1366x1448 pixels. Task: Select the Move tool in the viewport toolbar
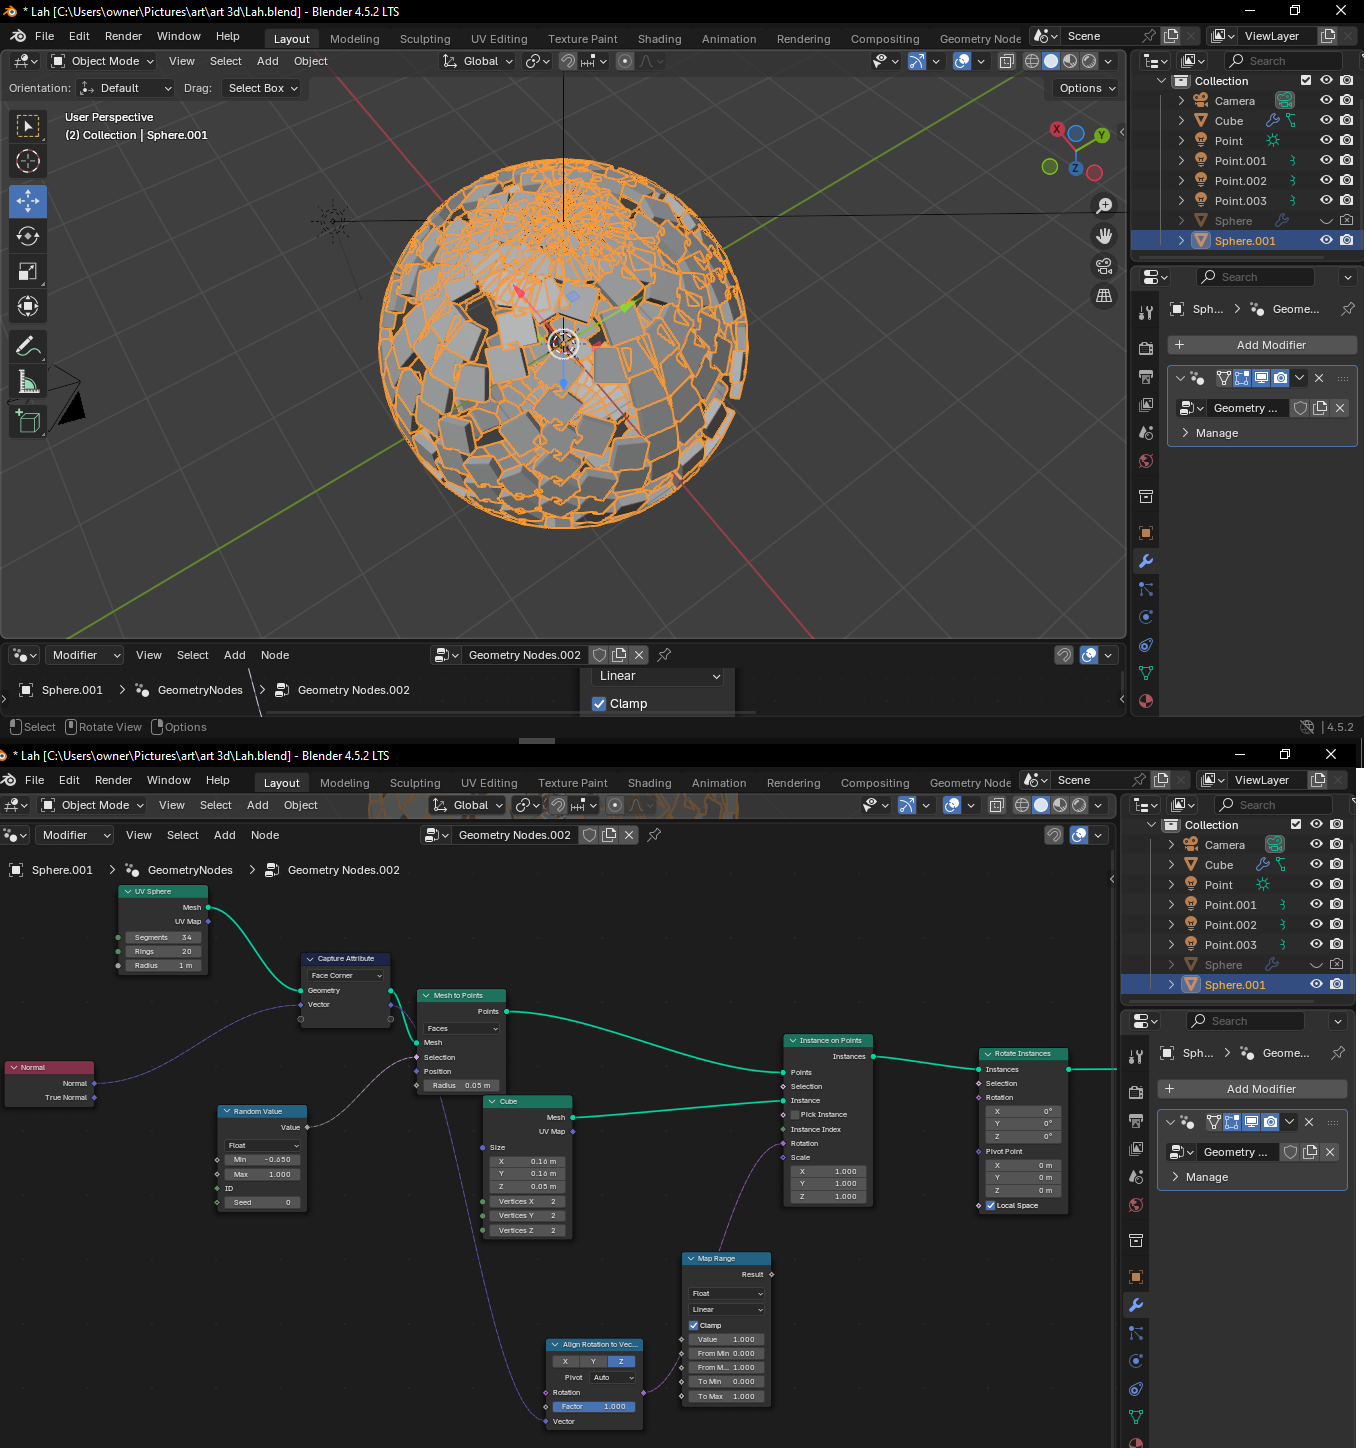coord(28,201)
